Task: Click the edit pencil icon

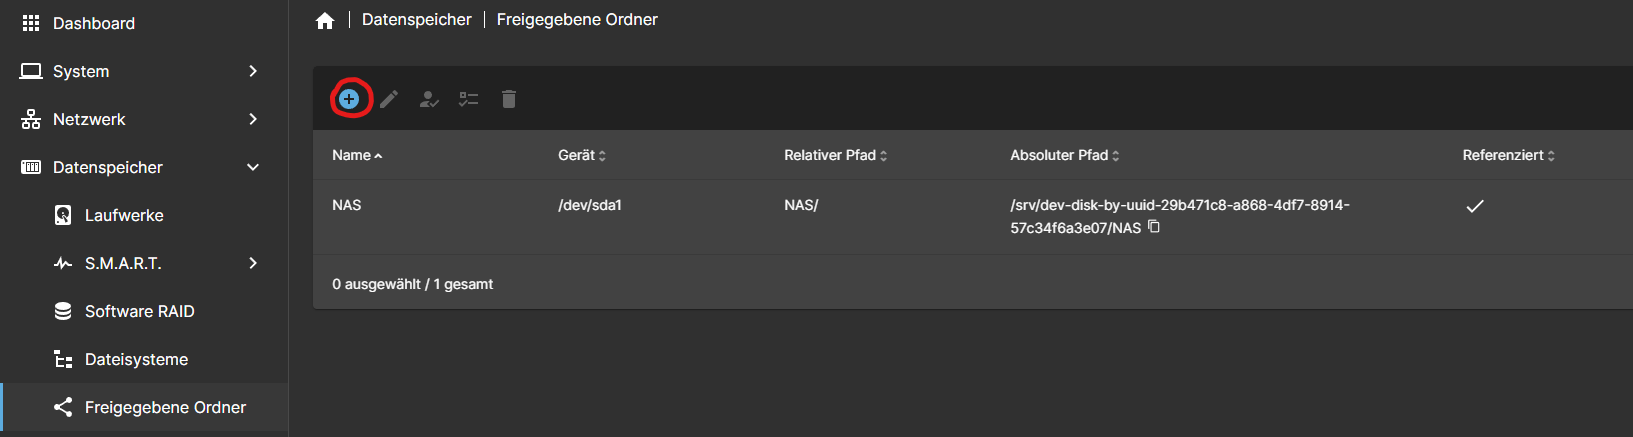Action: pos(389,99)
